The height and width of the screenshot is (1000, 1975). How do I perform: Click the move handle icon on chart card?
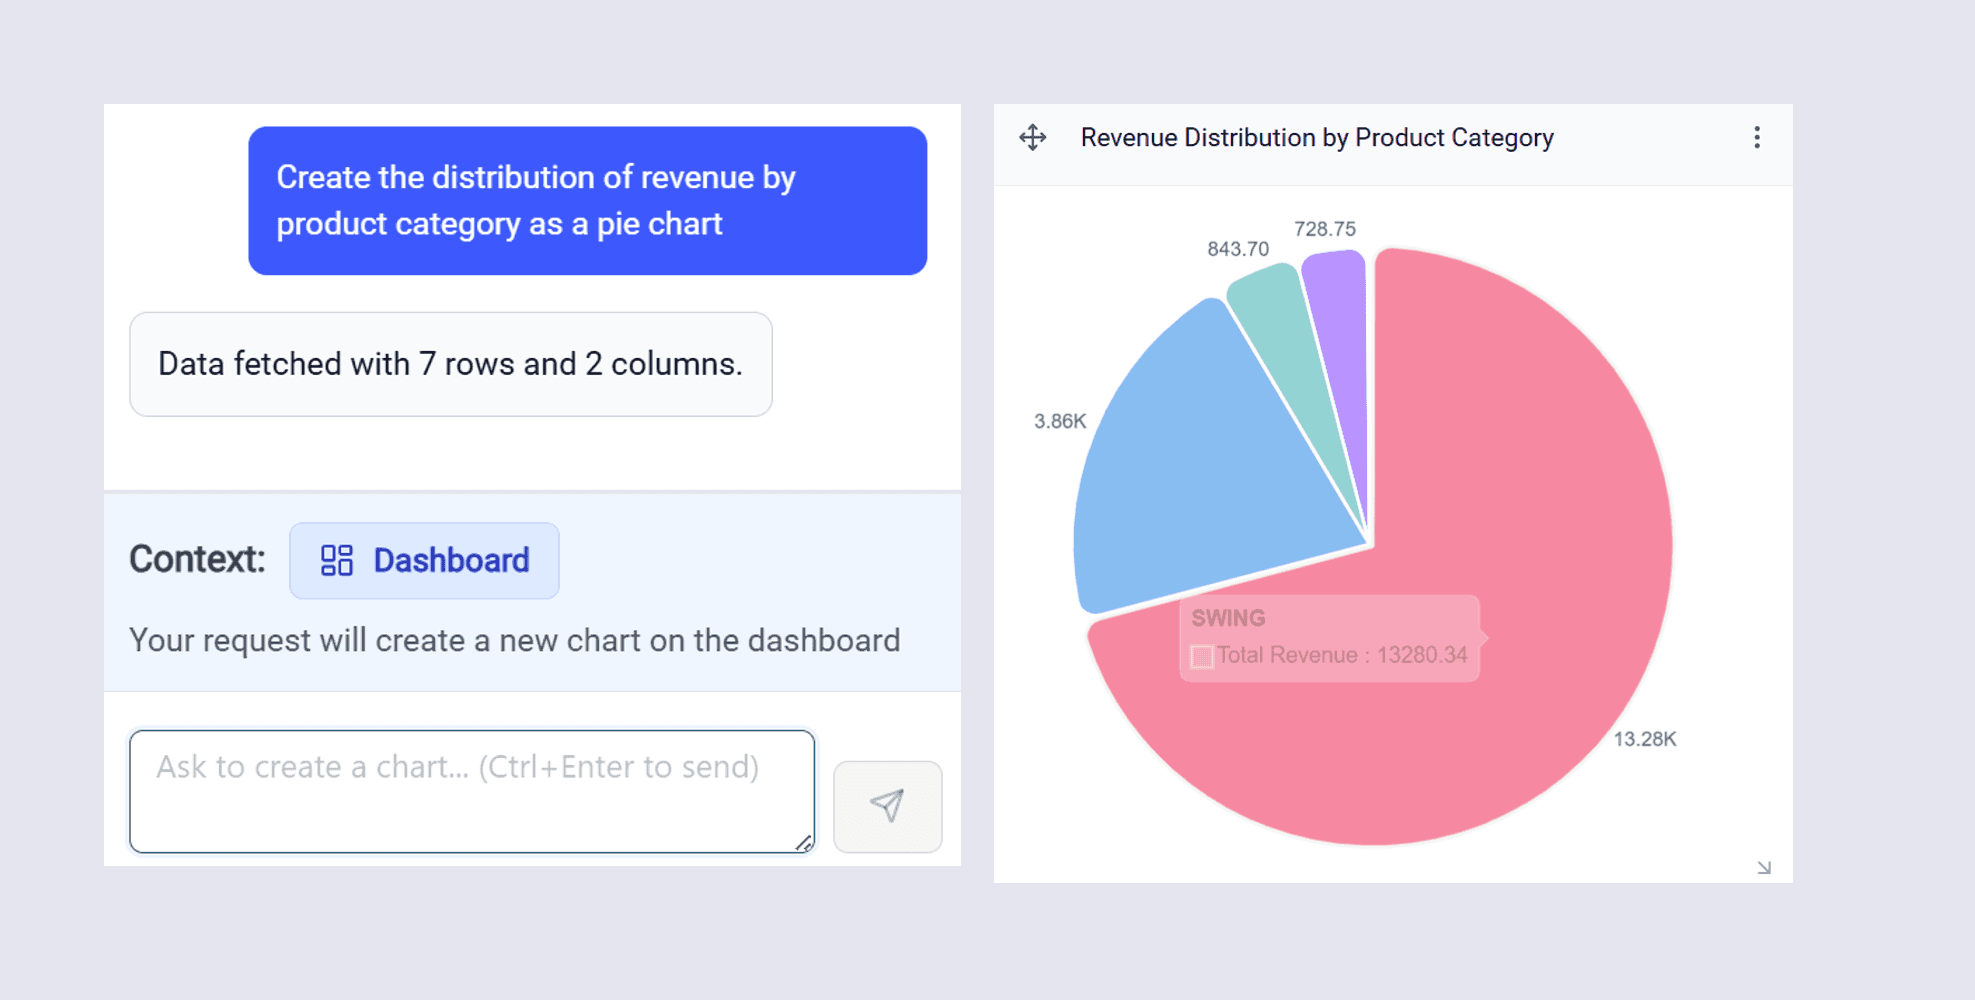[x=1033, y=137]
